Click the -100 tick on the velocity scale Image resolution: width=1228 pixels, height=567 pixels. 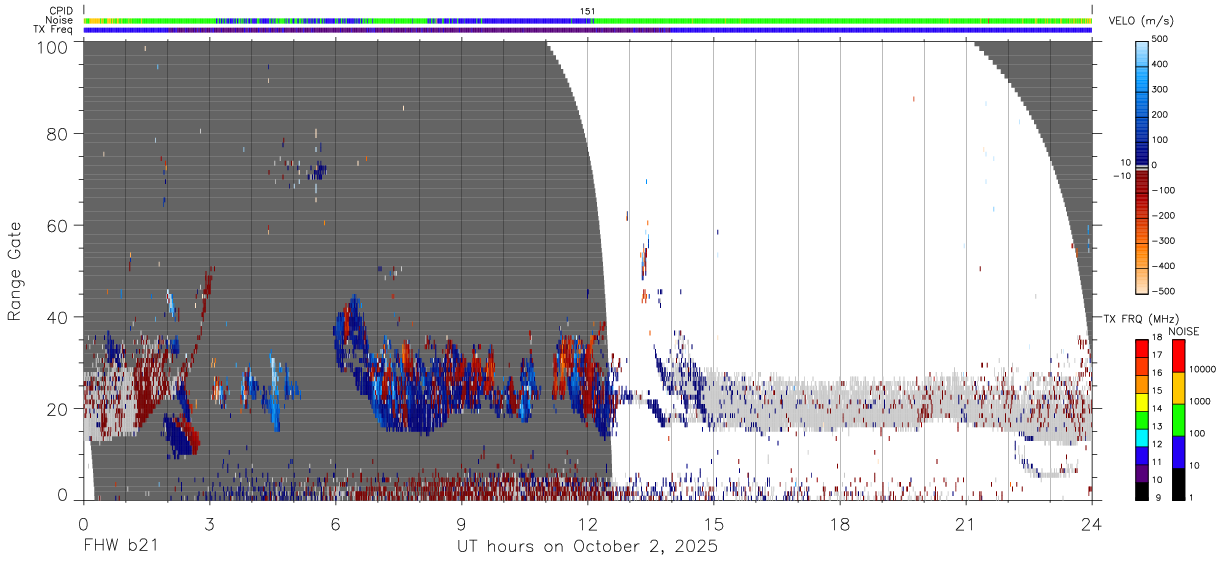pyautogui.click(x=1164, y=190)
